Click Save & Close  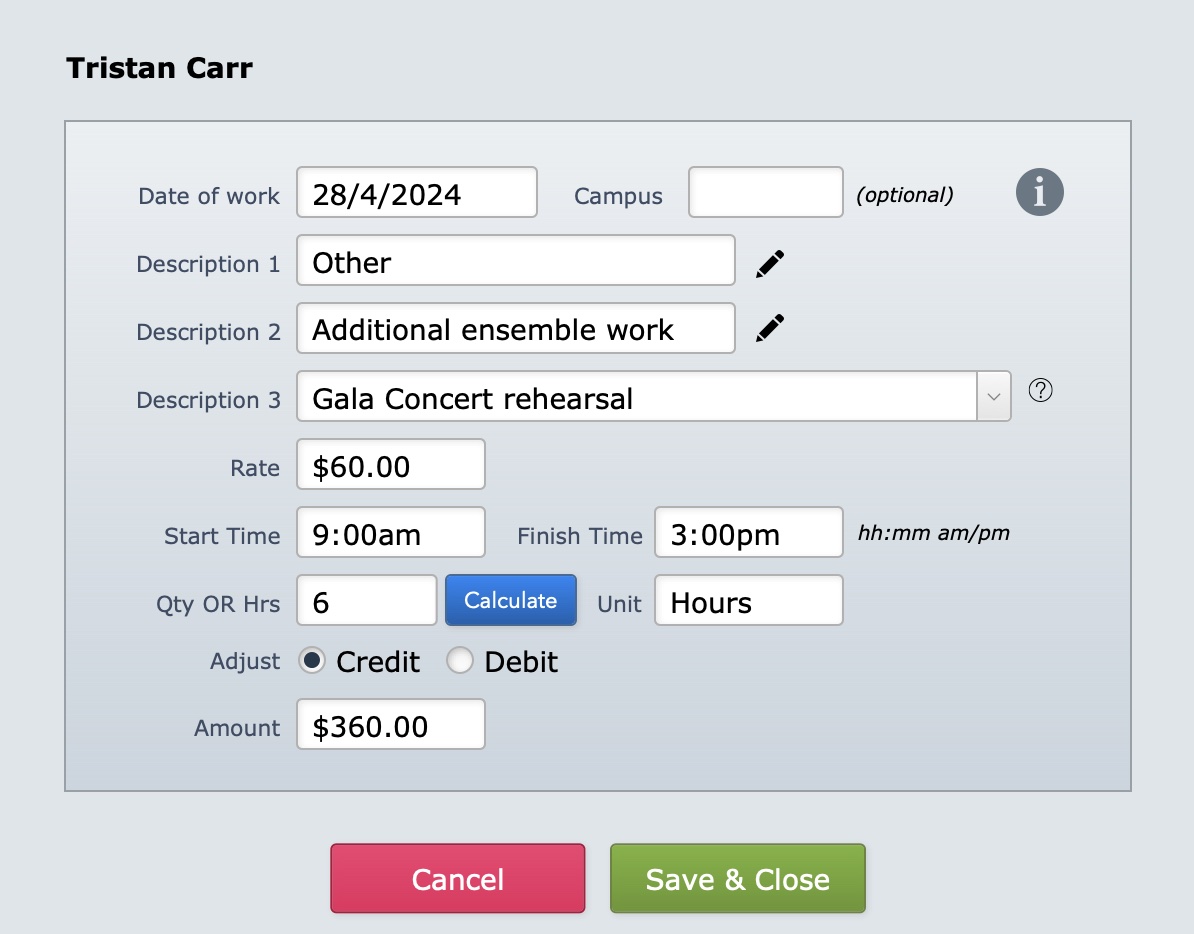(738, 878)
